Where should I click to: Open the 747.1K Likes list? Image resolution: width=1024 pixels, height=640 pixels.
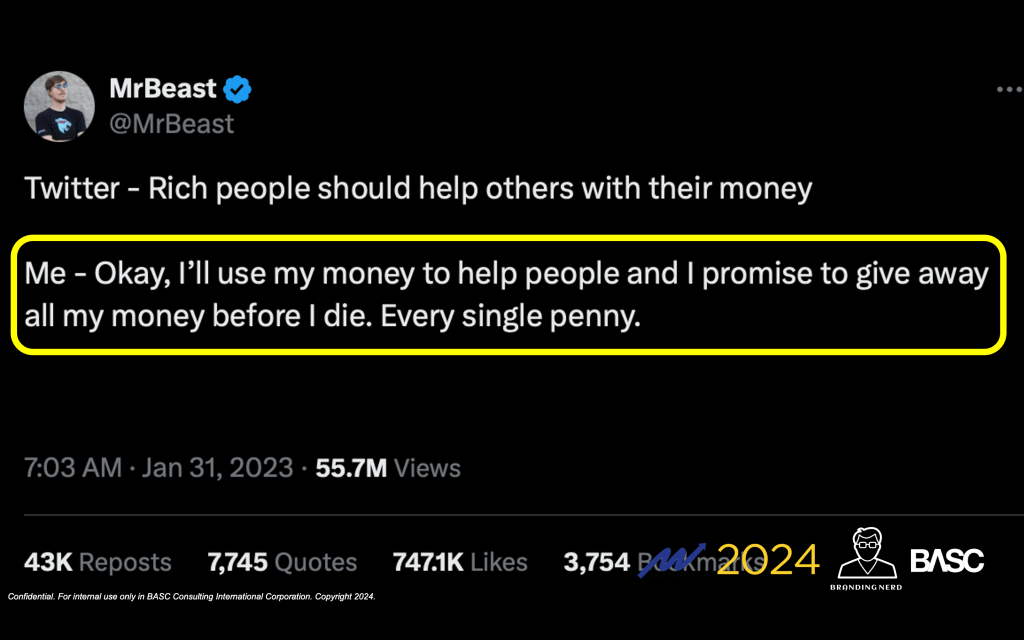click(460, 562)
